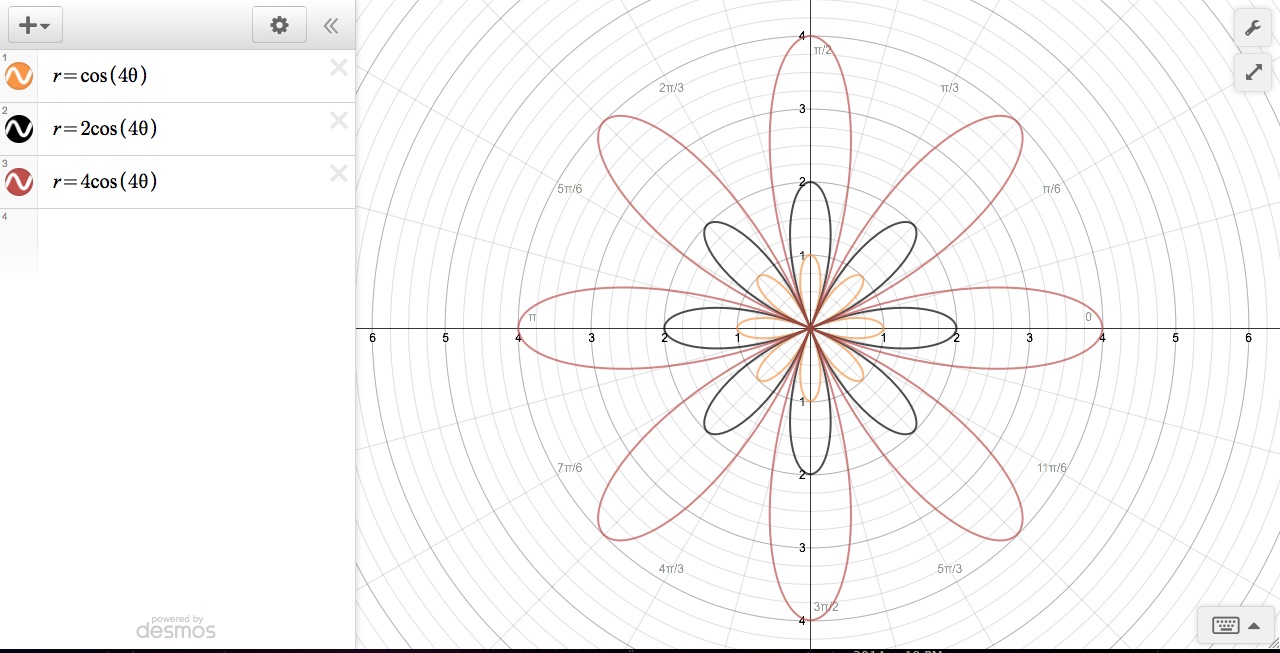The height and width of the screenshot is (653, 1280).
Task: Show the on-screen keyboard
Action: point(1236,625)
